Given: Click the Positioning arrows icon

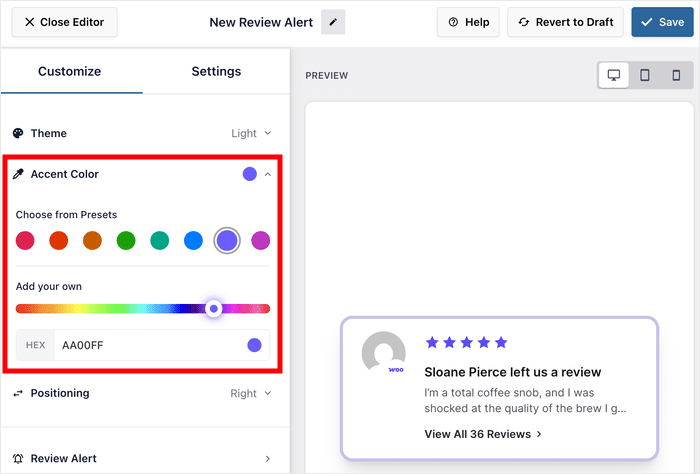Looking at the screenshot, I should pos(18,393).
